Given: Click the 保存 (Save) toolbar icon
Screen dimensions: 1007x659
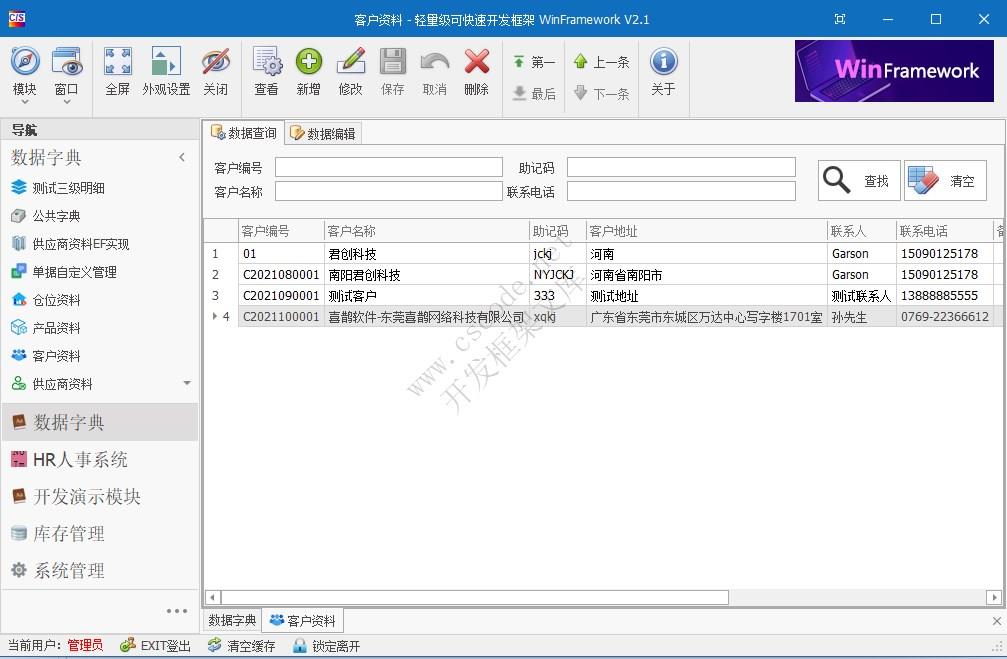Looking at the screenshot, I should (x=393, y=70).
